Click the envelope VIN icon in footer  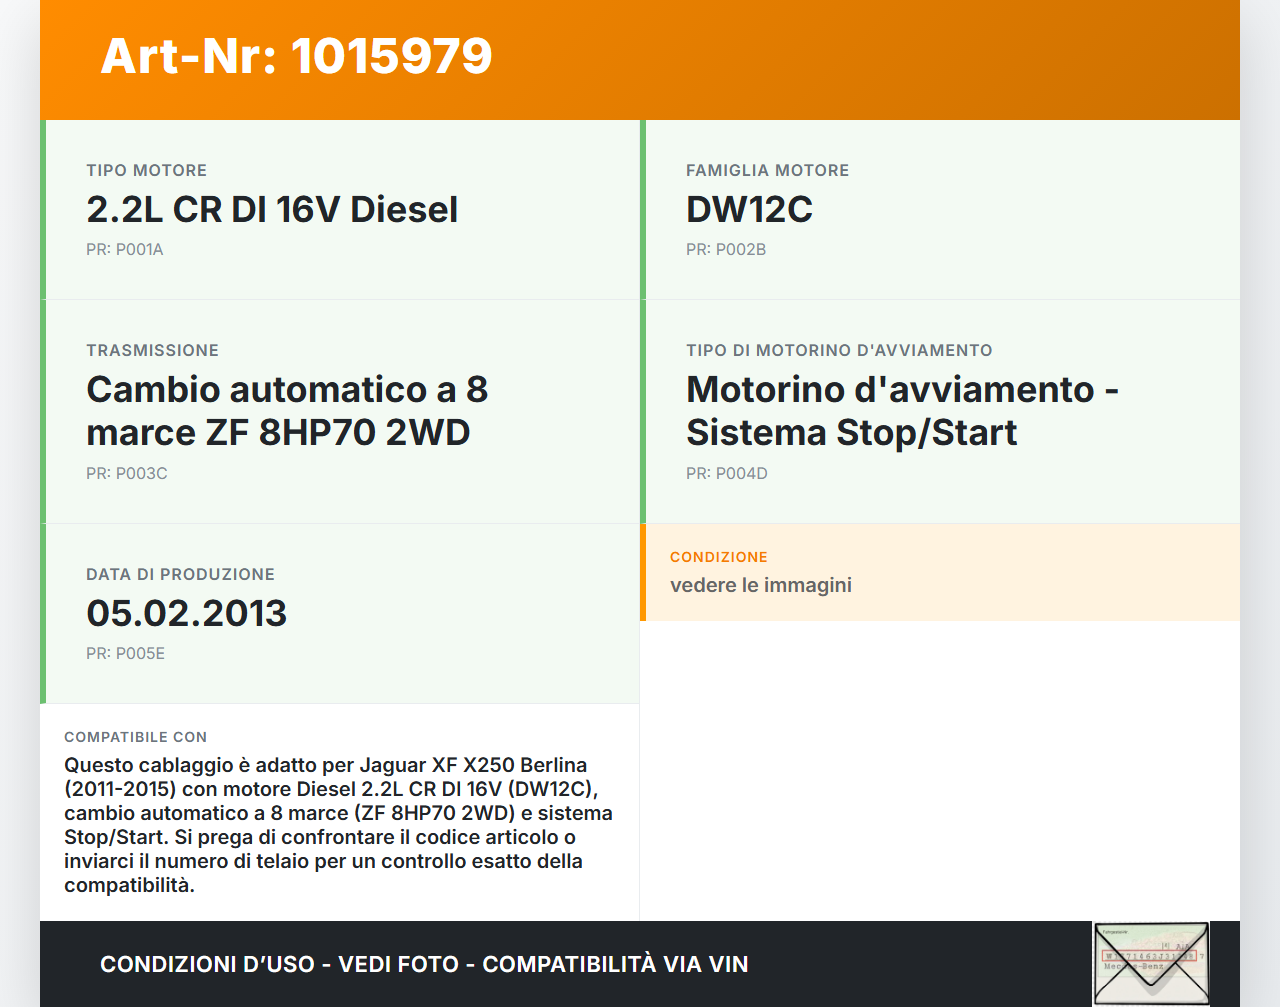(x=1151, y=964)
